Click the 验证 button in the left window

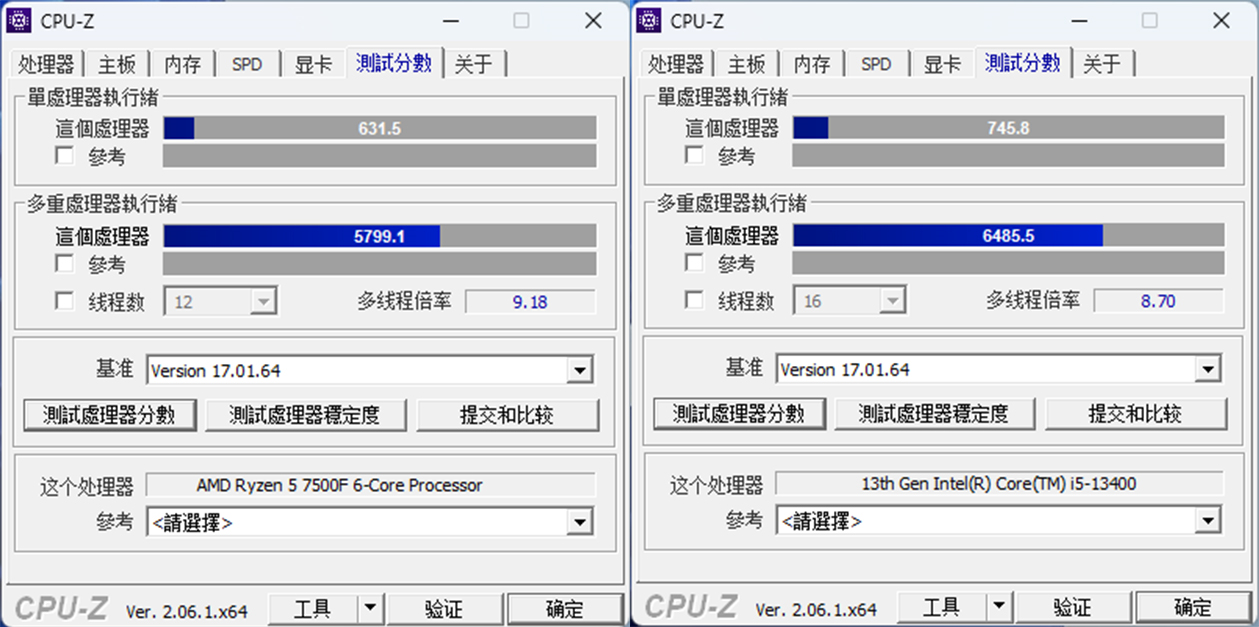444,606
